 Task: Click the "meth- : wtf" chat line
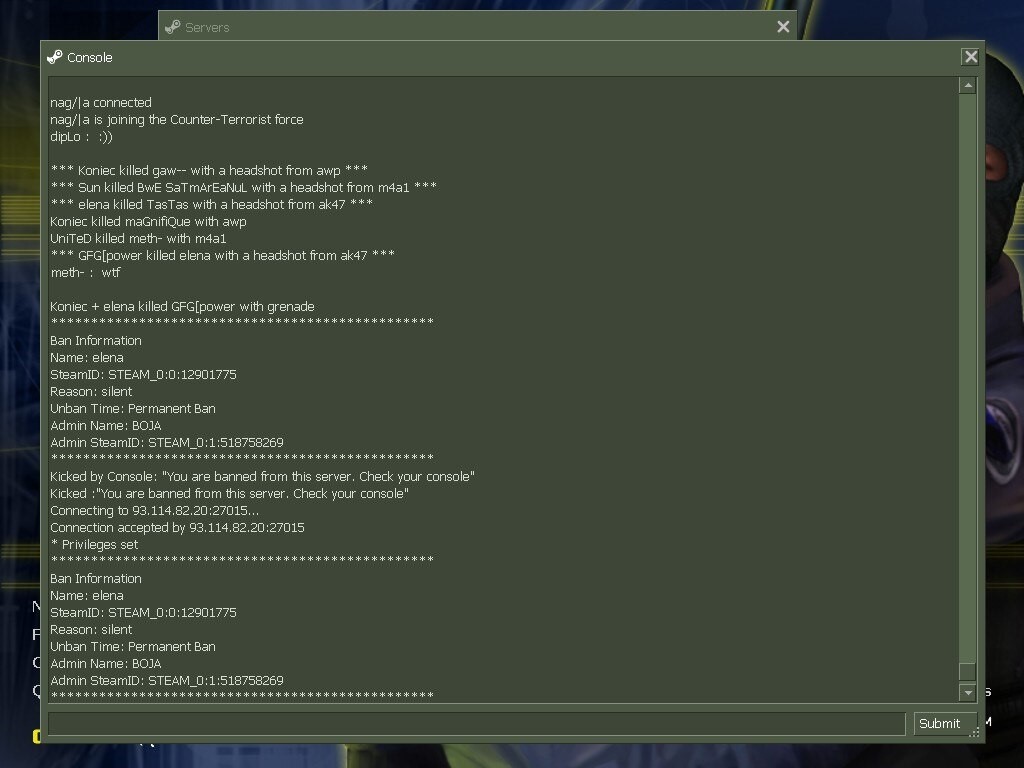[85, 272]
